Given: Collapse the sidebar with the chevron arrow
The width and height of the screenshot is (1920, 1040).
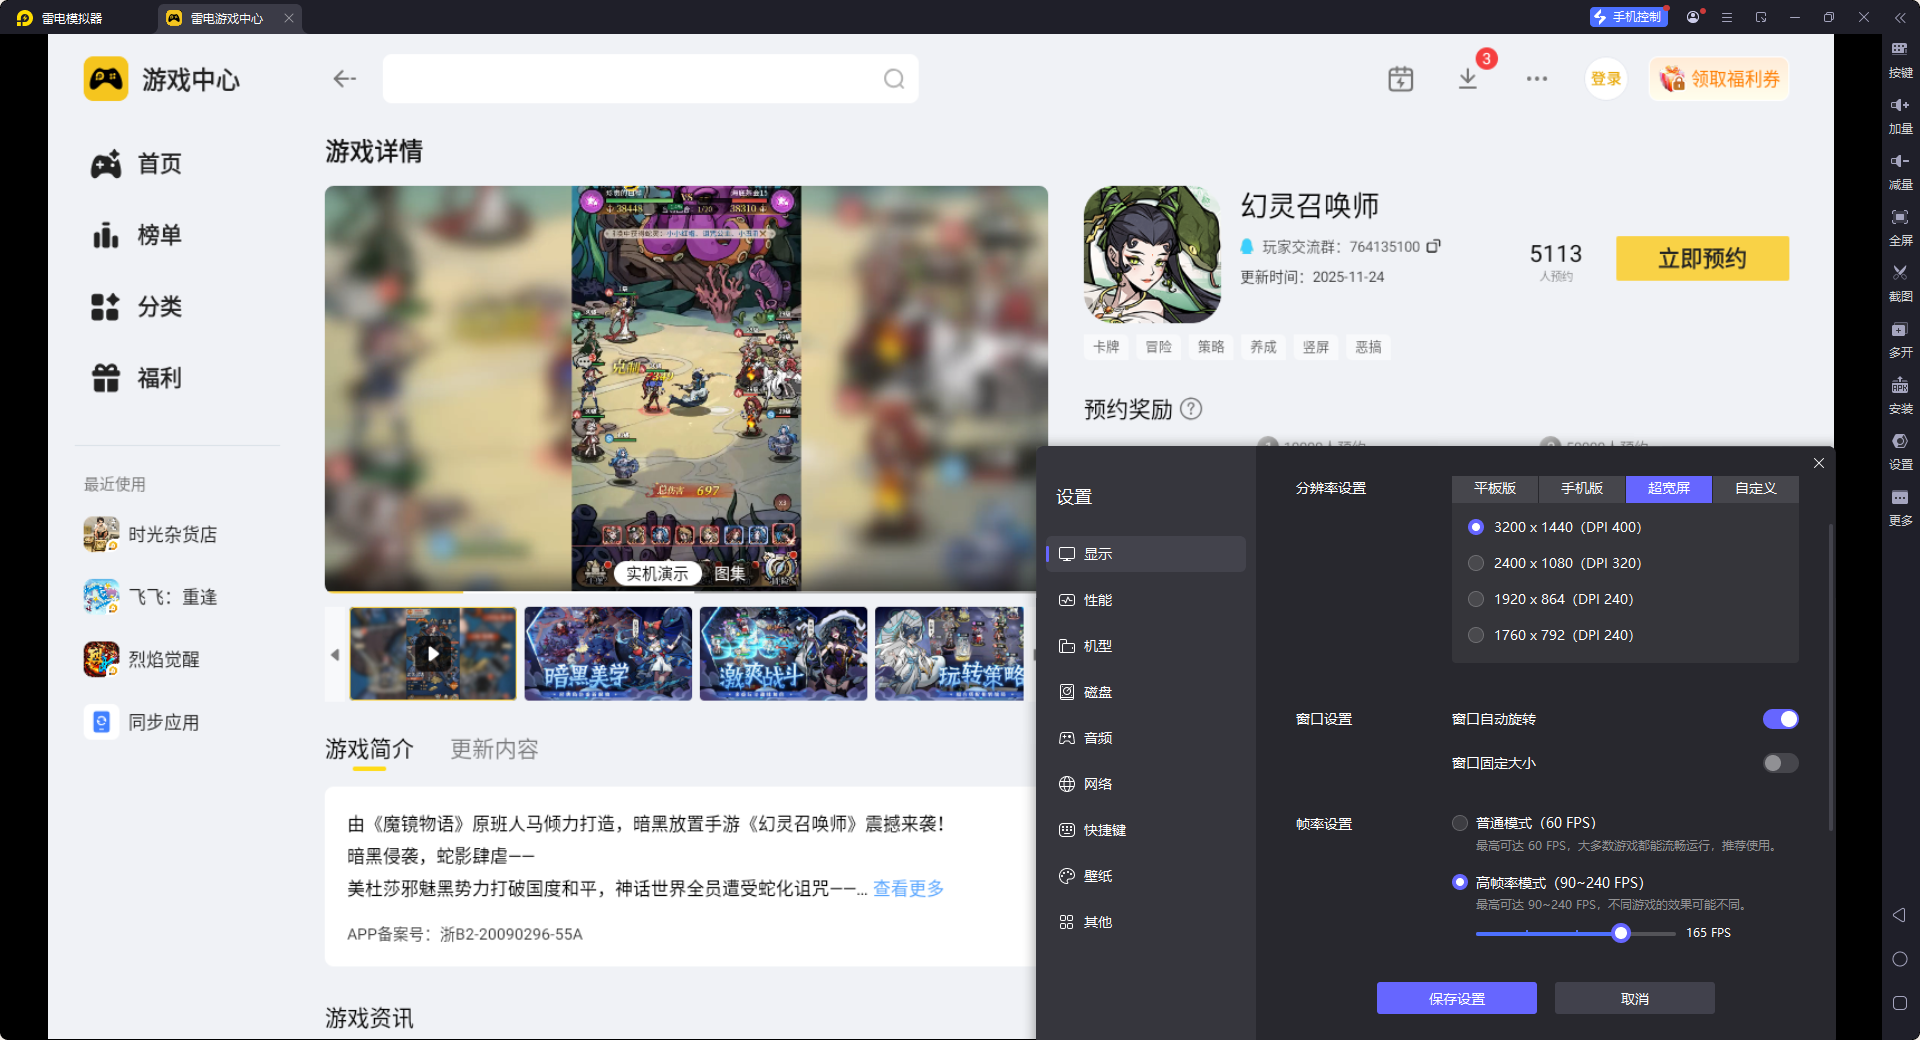Looking at the screenshot, I should click(1900, 17).
